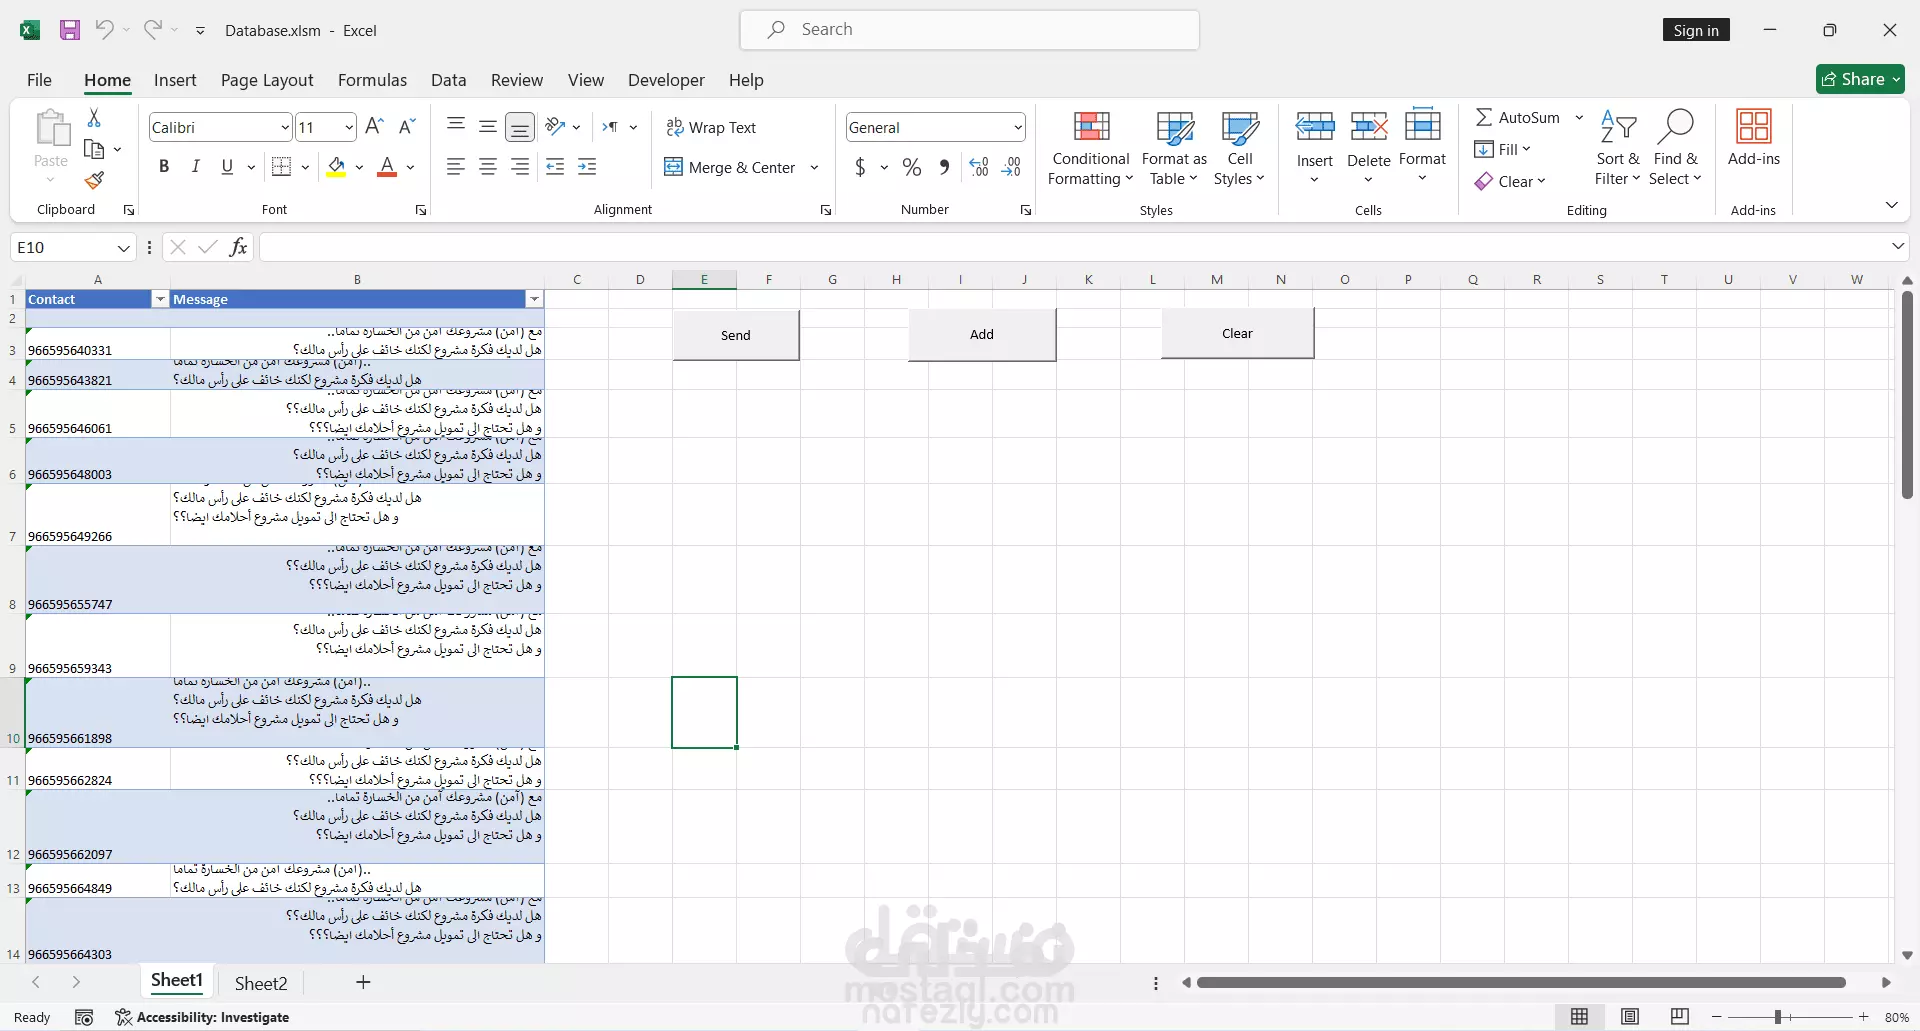Click the Insert Function fx icon
This screenshot has width=1920, height=1031.
click(x=238, y=247)
